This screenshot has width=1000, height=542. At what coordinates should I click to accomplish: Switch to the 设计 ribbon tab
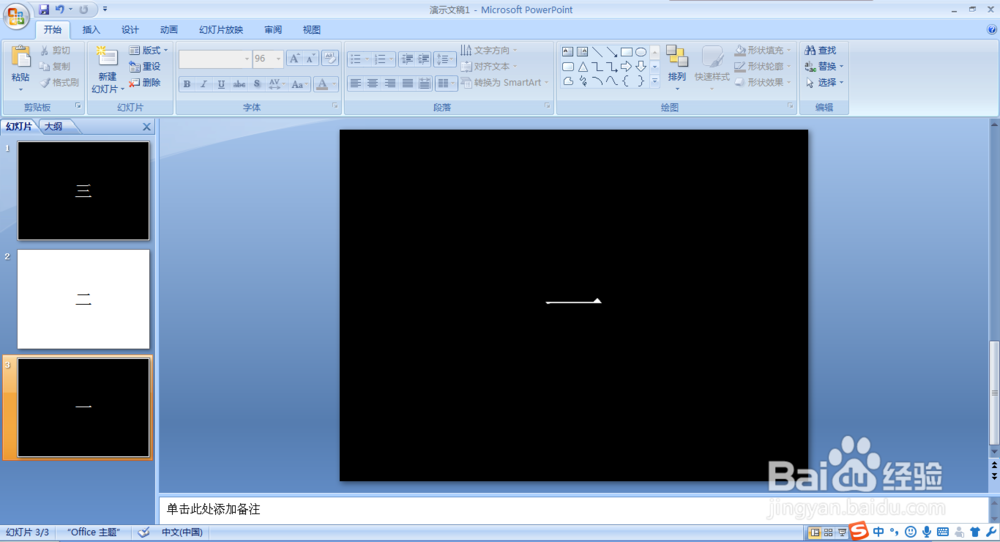click(x=130, y=30)
